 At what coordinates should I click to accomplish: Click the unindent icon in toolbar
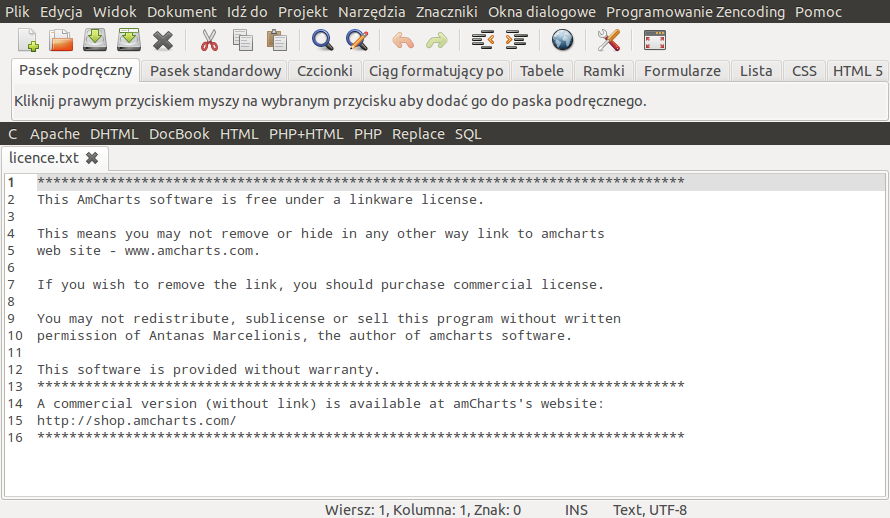click(x=483, y=40)
